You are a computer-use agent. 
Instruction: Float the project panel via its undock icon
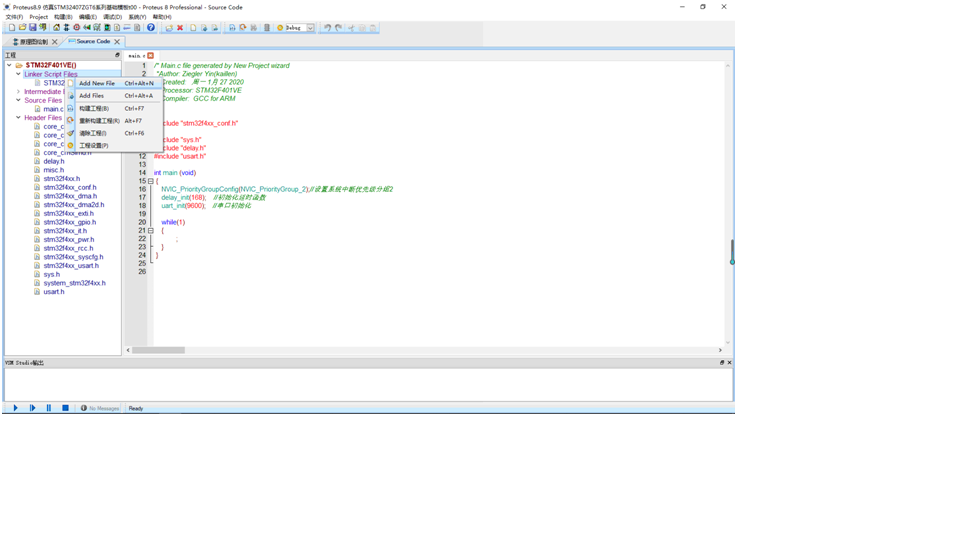(117, 55)
